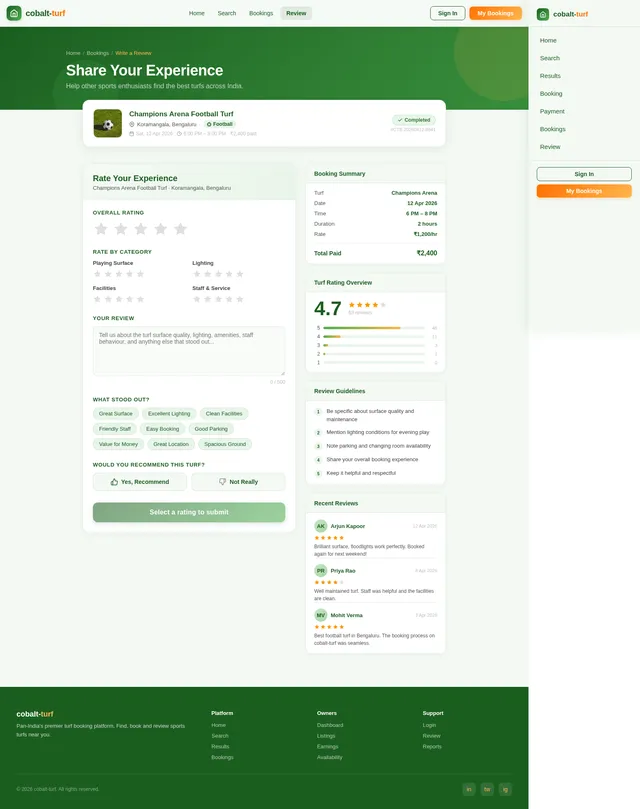
Task: Click the 'ig' social icon in footer
Action: point(505,789)
